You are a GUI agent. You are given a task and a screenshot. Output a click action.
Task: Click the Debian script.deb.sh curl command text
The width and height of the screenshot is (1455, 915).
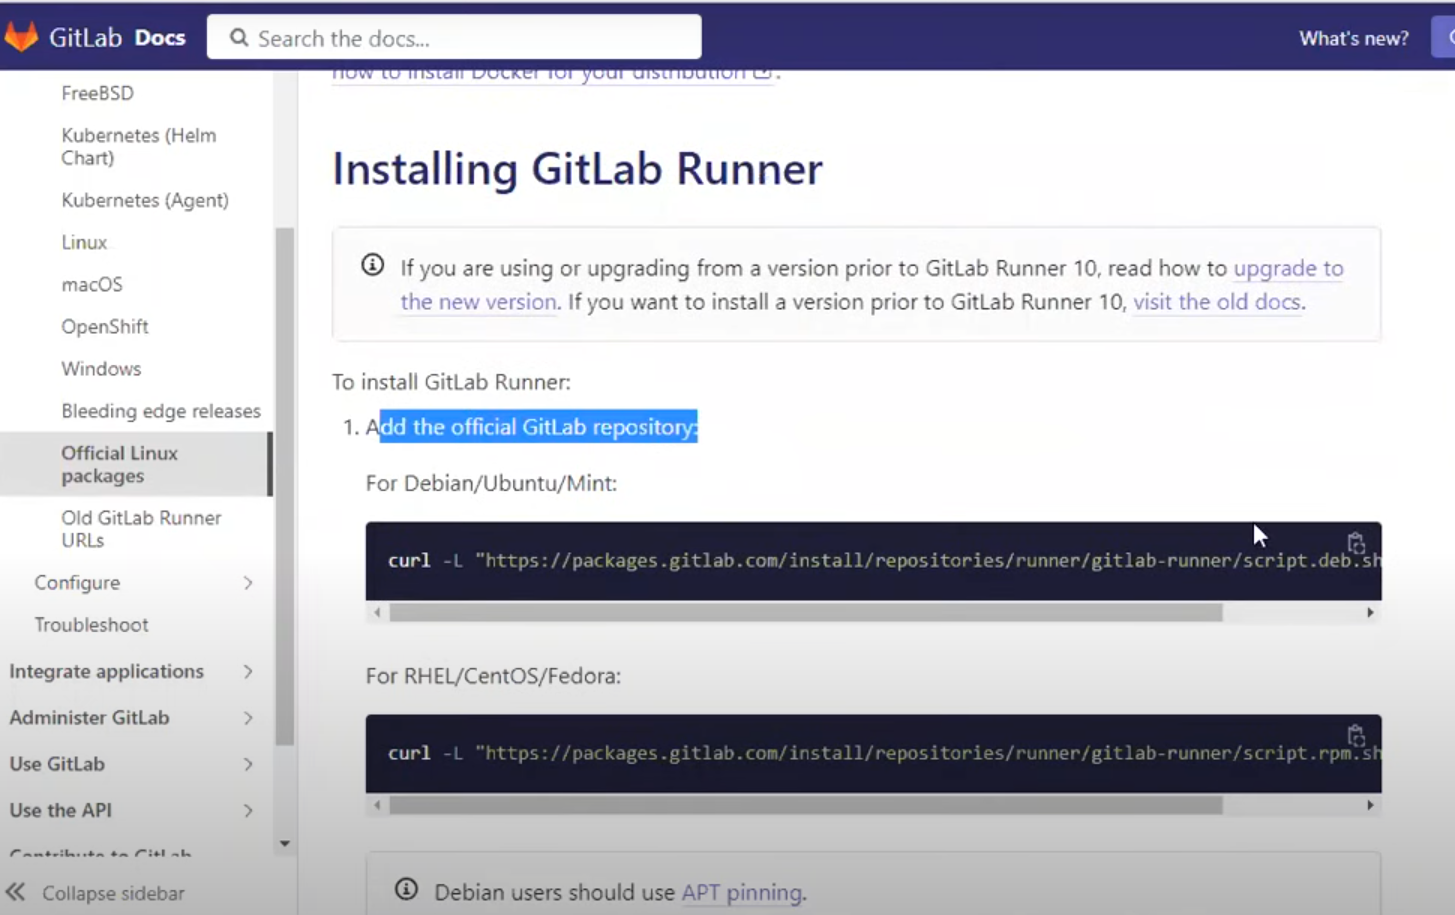(x=884, y=561)
